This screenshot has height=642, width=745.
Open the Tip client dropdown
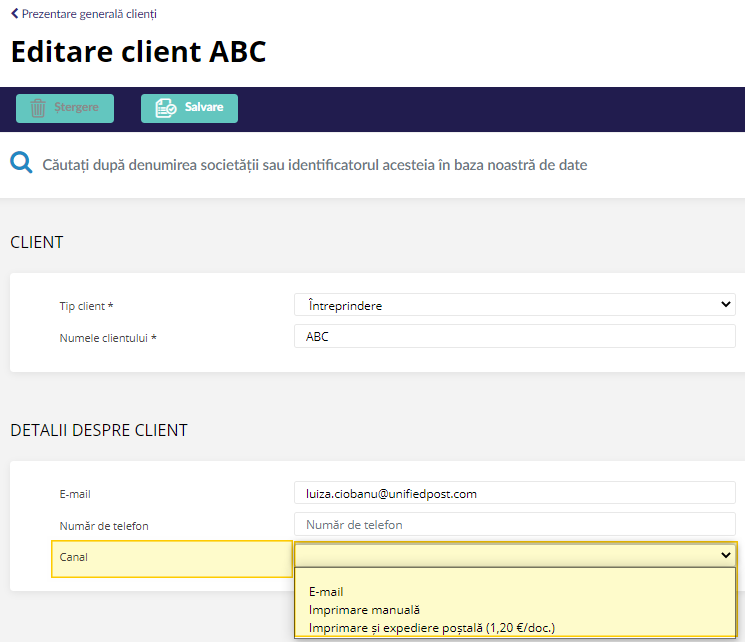click(x=515, y=305)
